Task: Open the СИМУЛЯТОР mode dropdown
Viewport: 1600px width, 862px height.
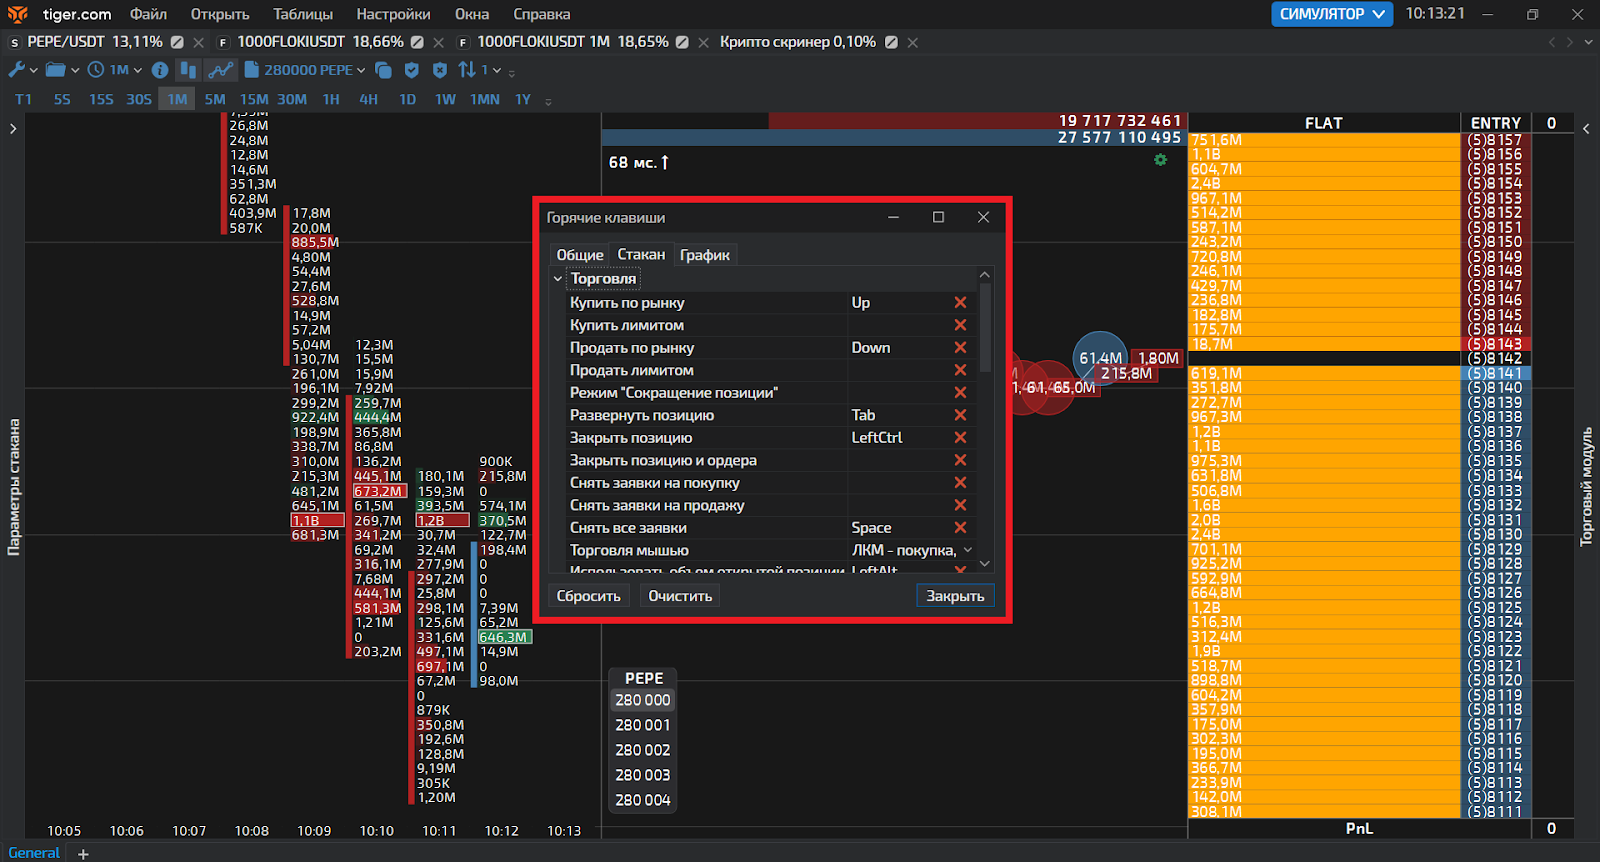Action: pos(1332,14)
